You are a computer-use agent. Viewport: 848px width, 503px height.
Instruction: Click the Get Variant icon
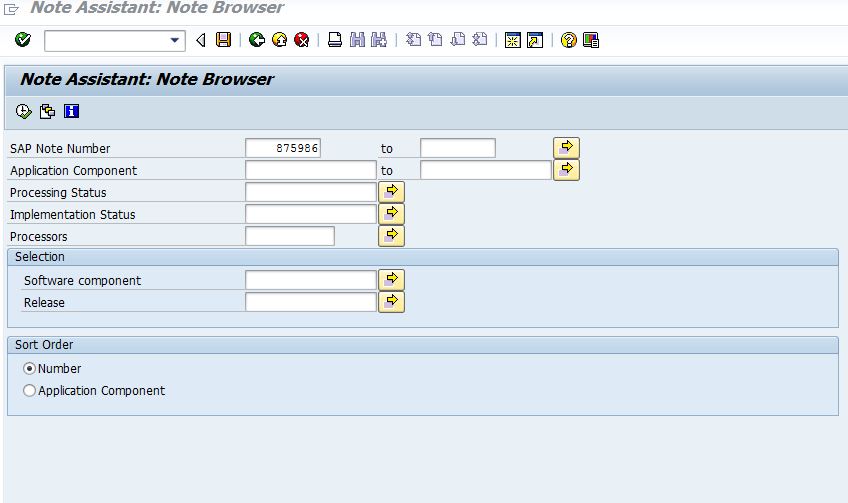pyautogui.click(x=48, y=111)
